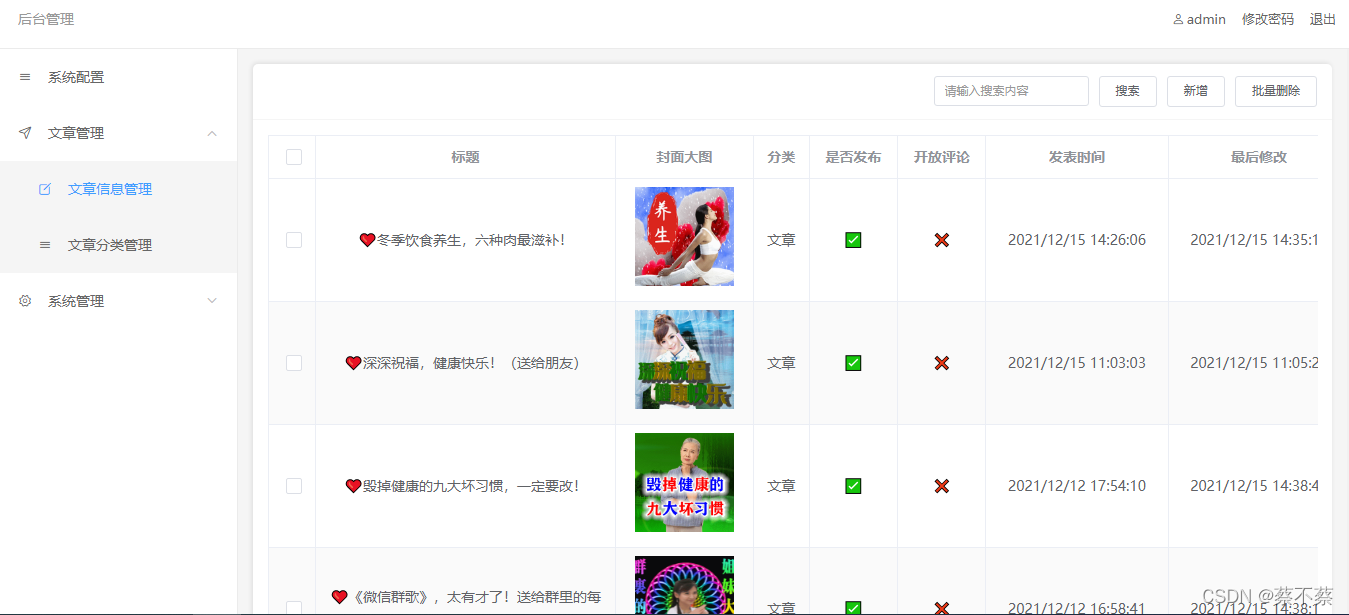The height and width of the screenshot is (615, 1349).
Task: Click comments red X for 冬季饮食养生 row
Action: 941,240
